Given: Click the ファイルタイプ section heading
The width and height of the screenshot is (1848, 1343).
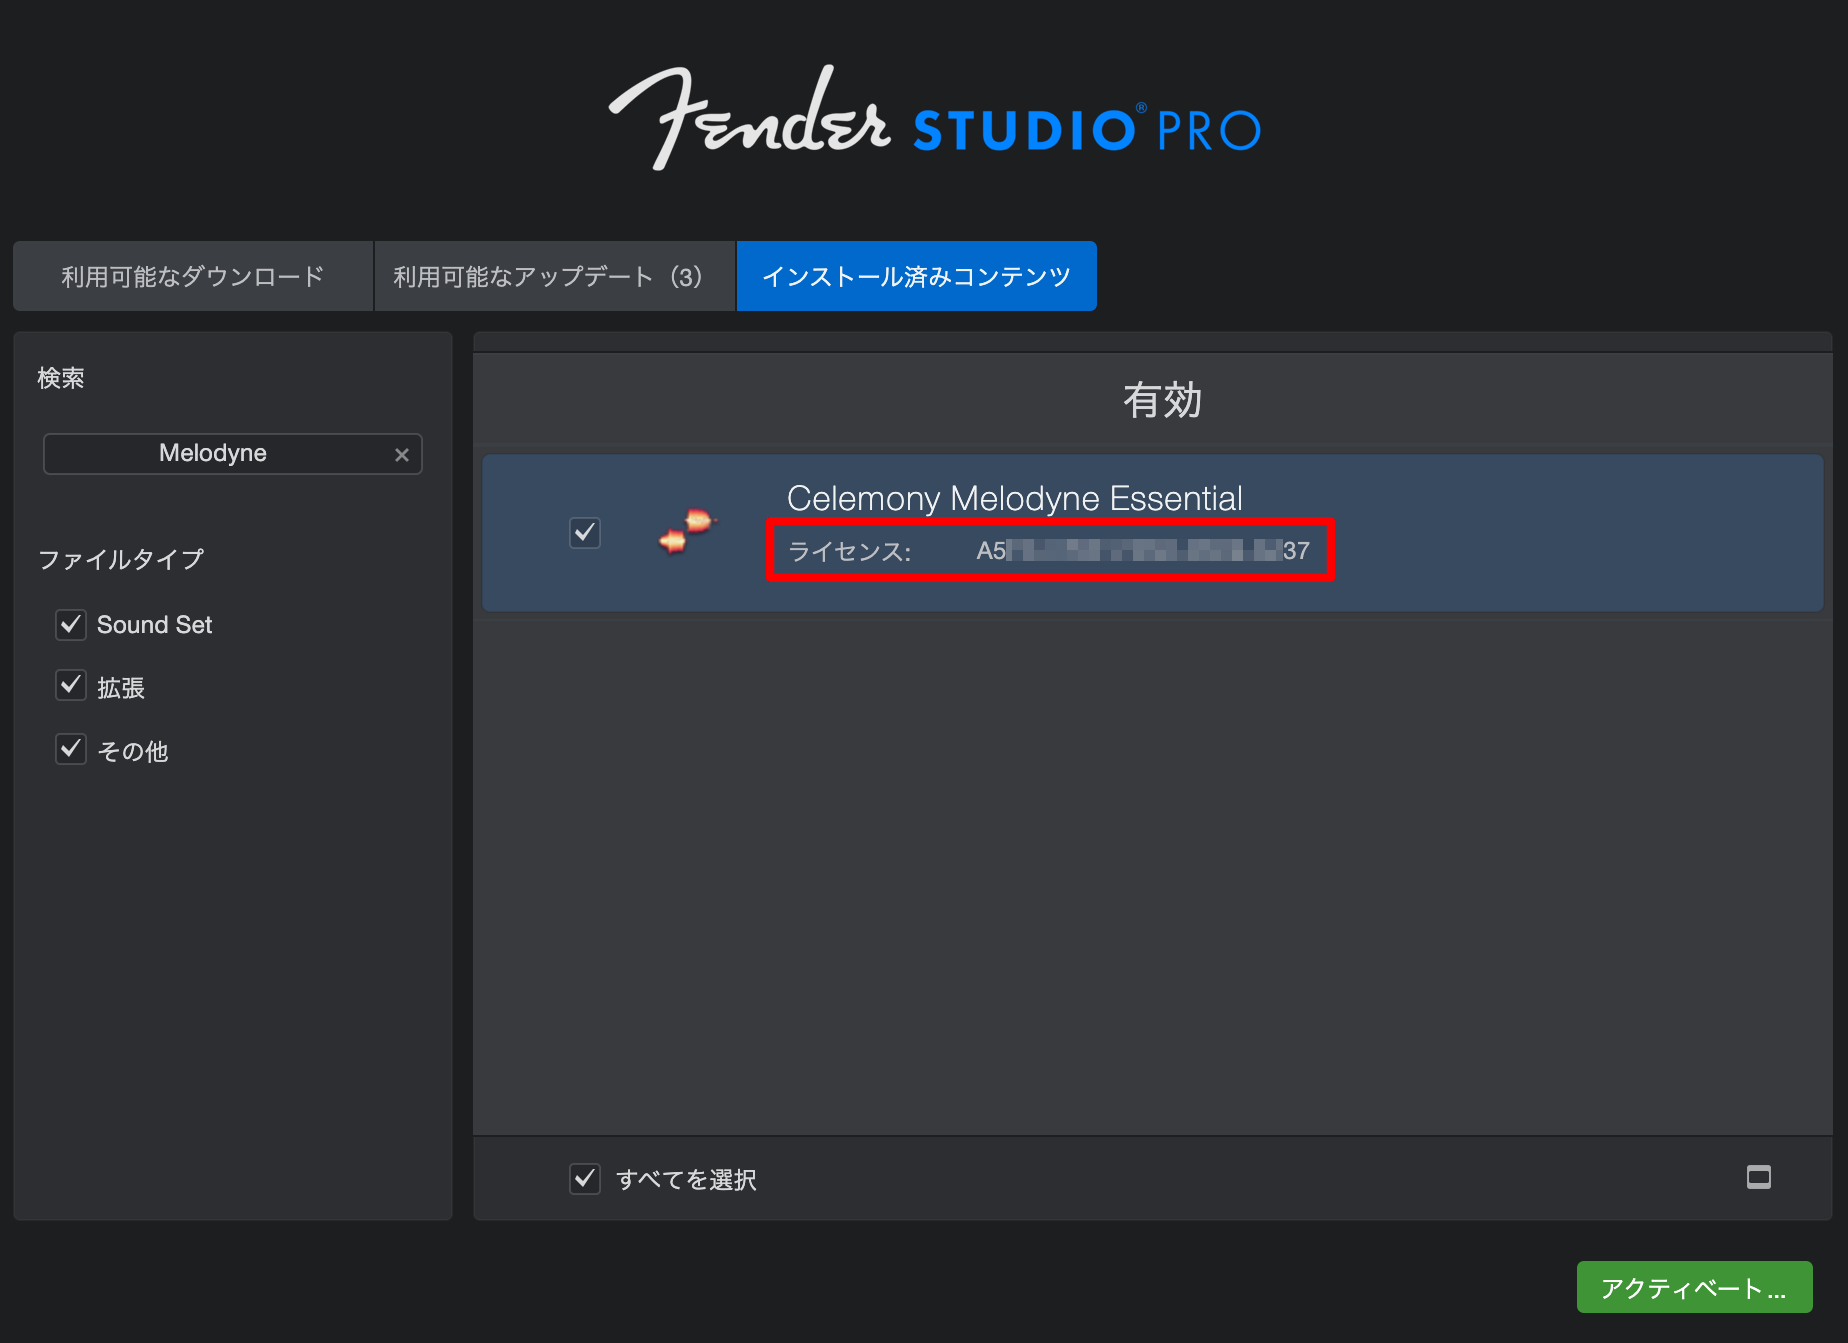Looking at the screenshot, I should pyautogui.click(x=121, y=559).
